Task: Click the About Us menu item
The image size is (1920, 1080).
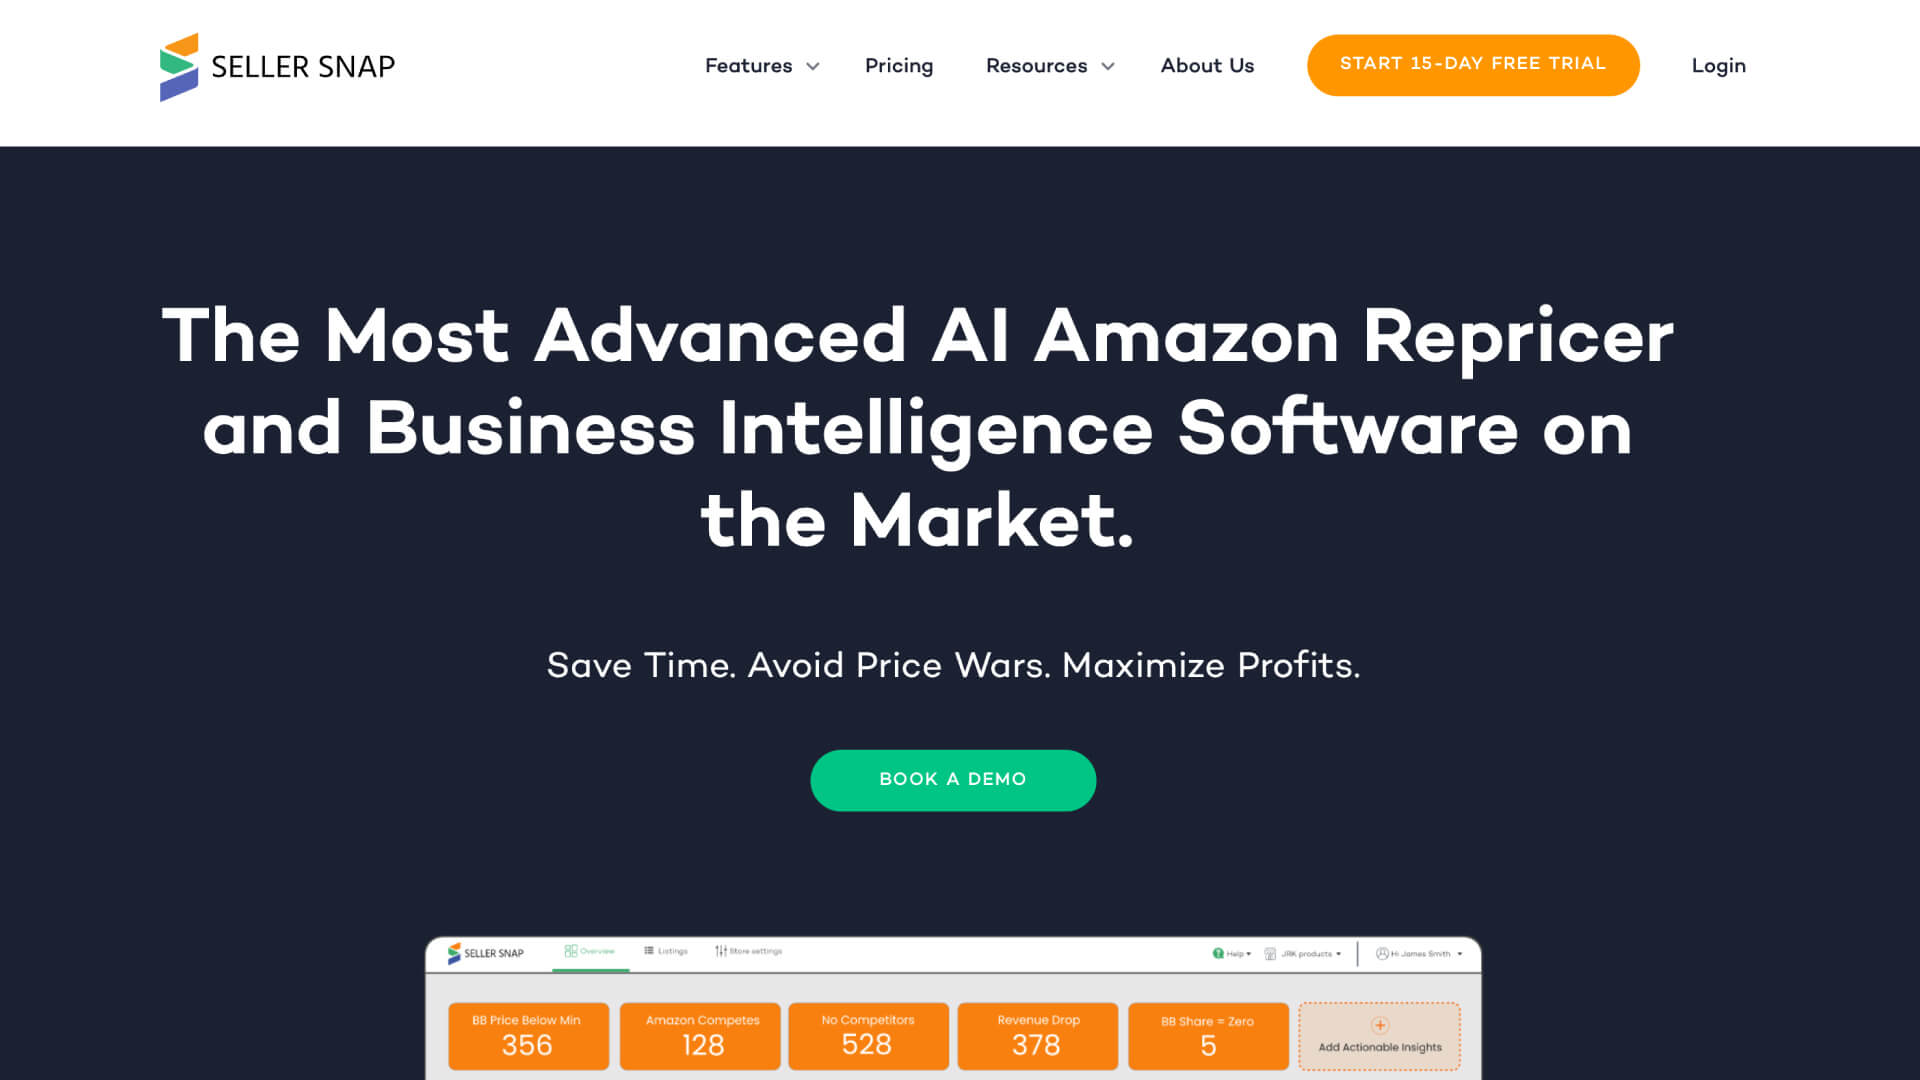Action: click(1208, 66)
